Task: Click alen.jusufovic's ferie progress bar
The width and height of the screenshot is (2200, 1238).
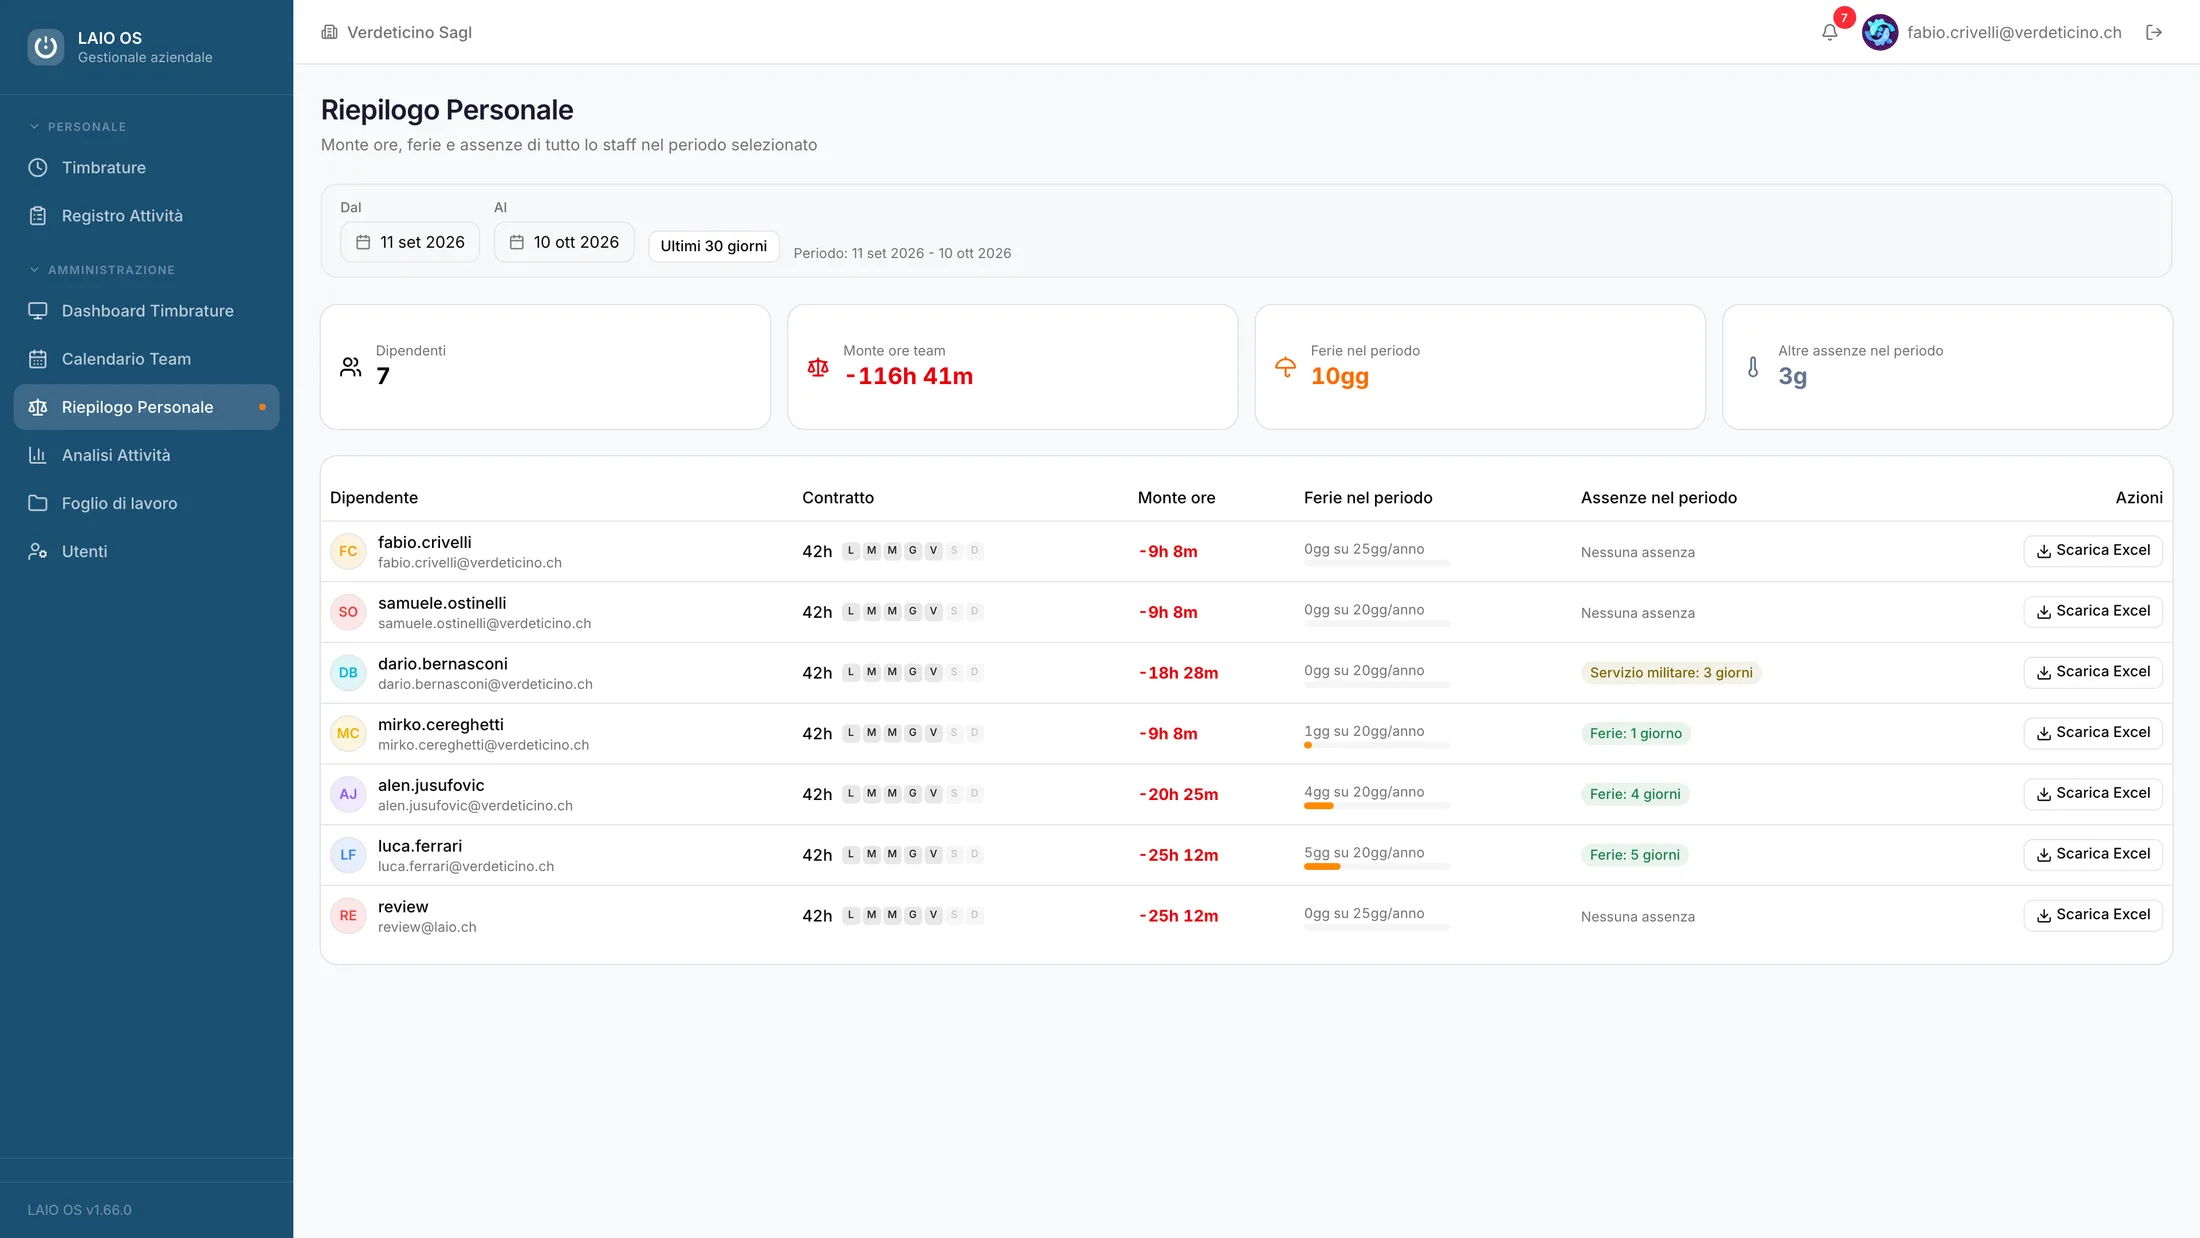Action: tap(1377, 805)
